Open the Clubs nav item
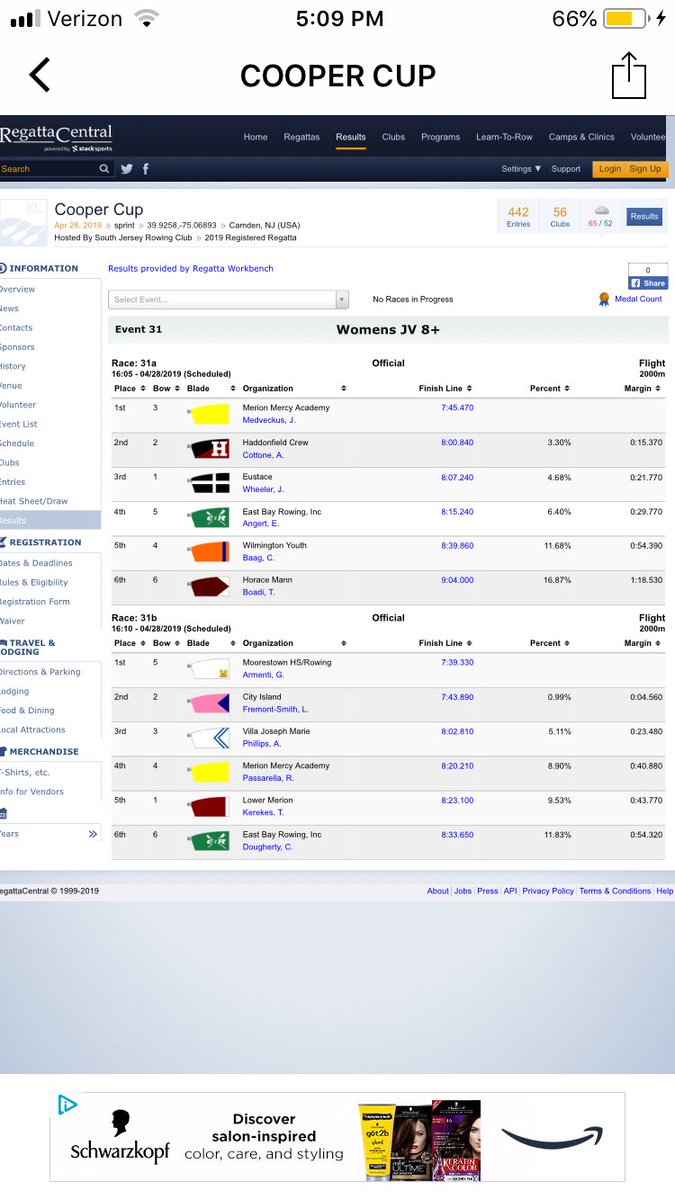 (x=394, y=137)
